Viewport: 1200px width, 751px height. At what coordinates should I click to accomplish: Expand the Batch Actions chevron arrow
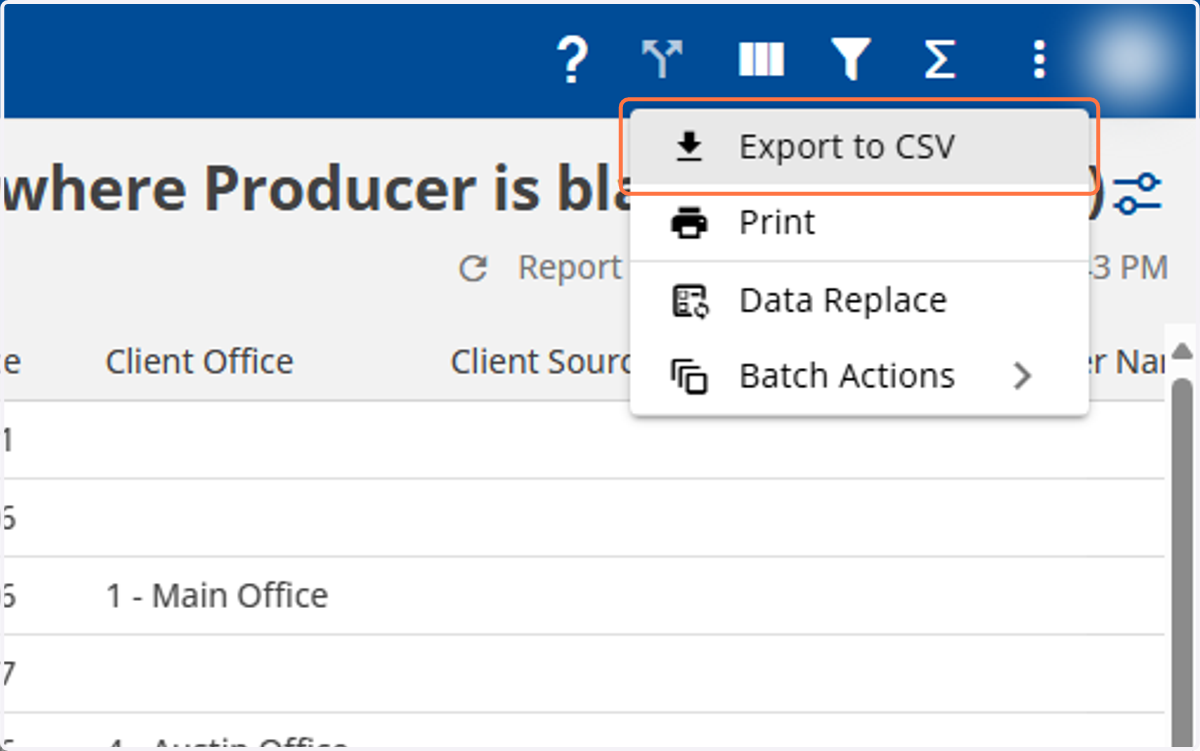tap(1021, 376)
